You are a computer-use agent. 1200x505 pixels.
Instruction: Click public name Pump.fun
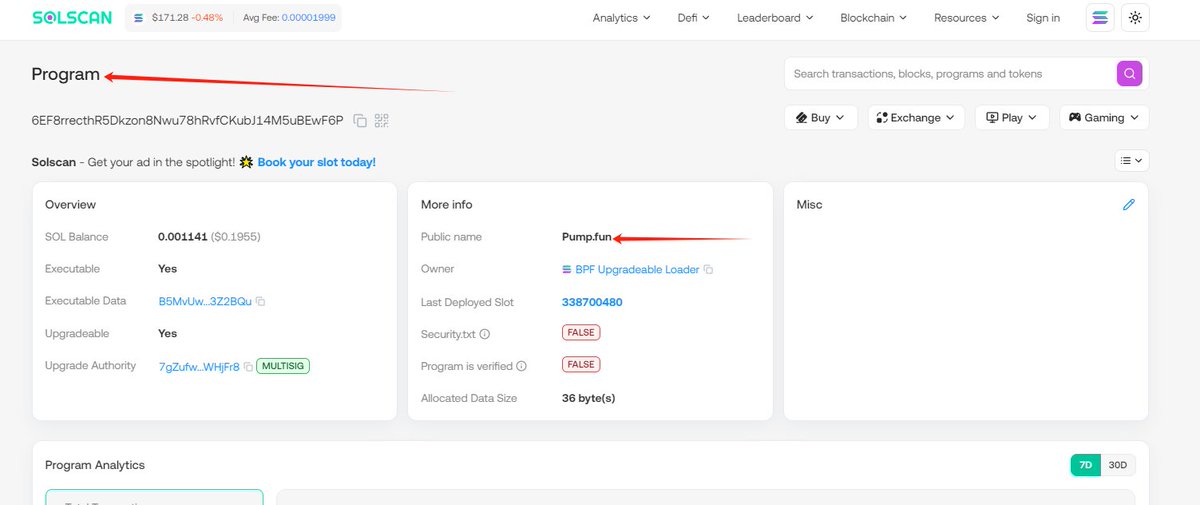coord(587,237)
